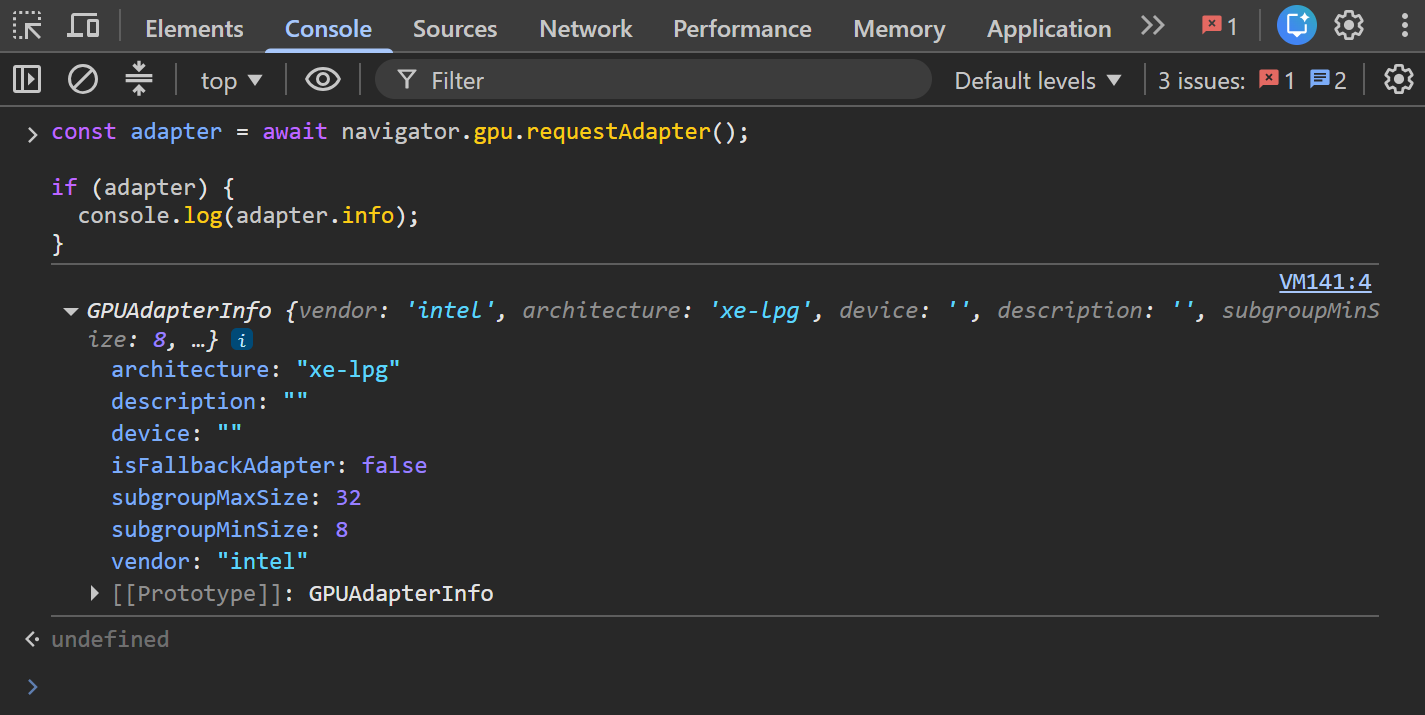Viewport: 1425px width, 715px height.
Task: Create a live expression with the eye icon
Action: (x=323, y=79)
